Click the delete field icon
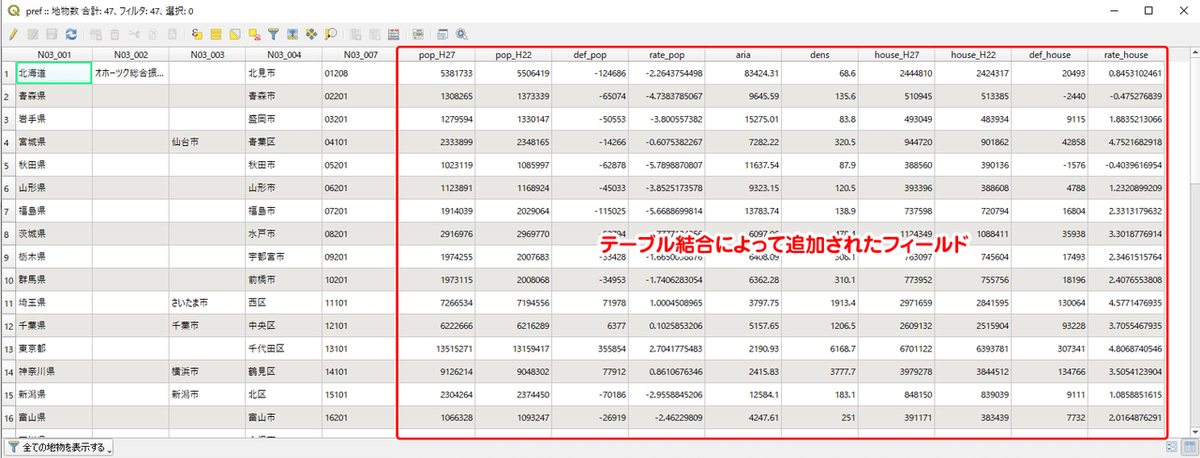This screenshot has height=458, width=1200. [374, 34]
